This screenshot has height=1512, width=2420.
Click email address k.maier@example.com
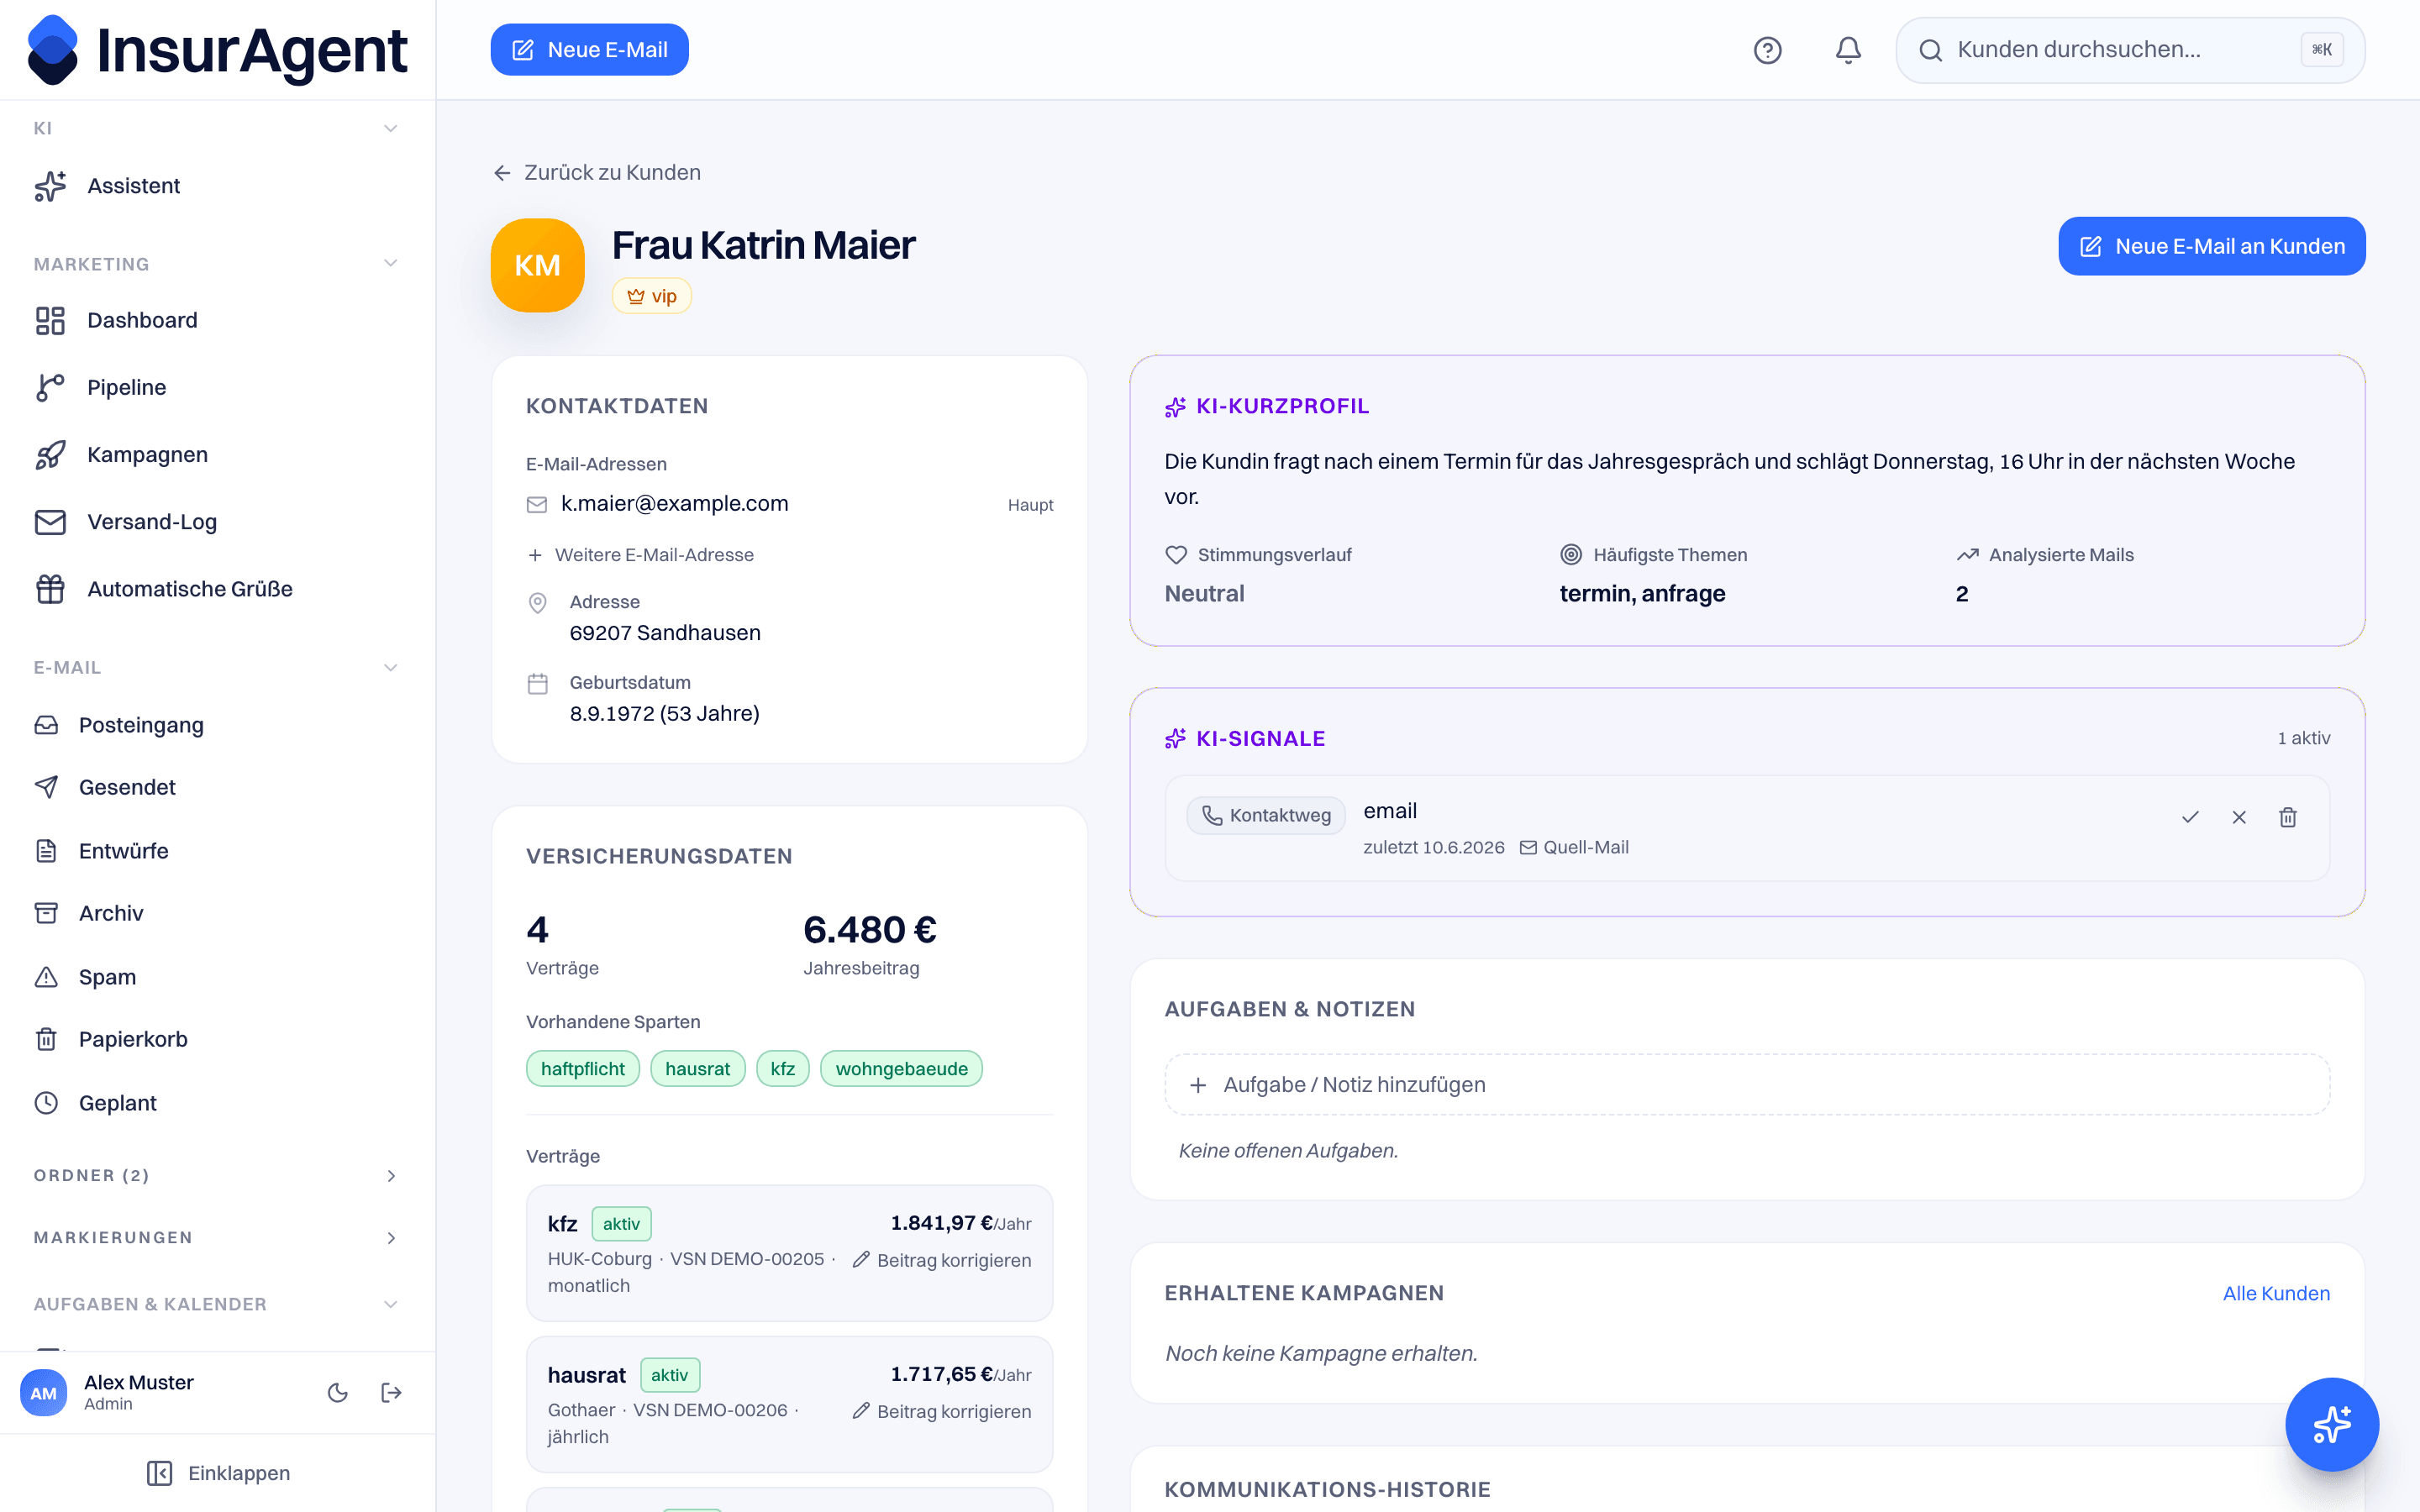point(674,504)
